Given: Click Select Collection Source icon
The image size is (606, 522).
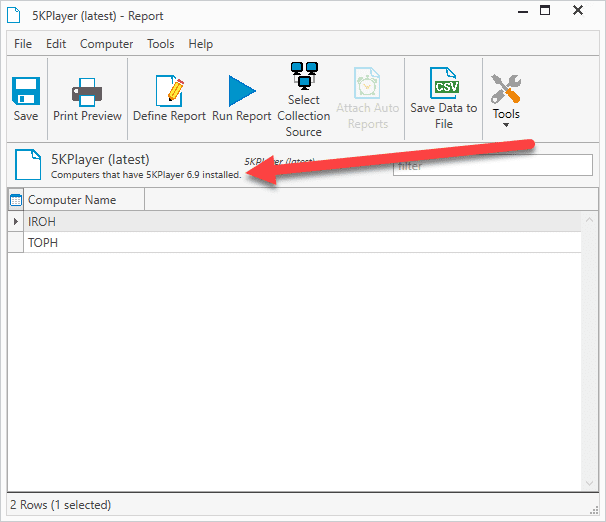Looking at the screenshot, I should tap(304, 75).
